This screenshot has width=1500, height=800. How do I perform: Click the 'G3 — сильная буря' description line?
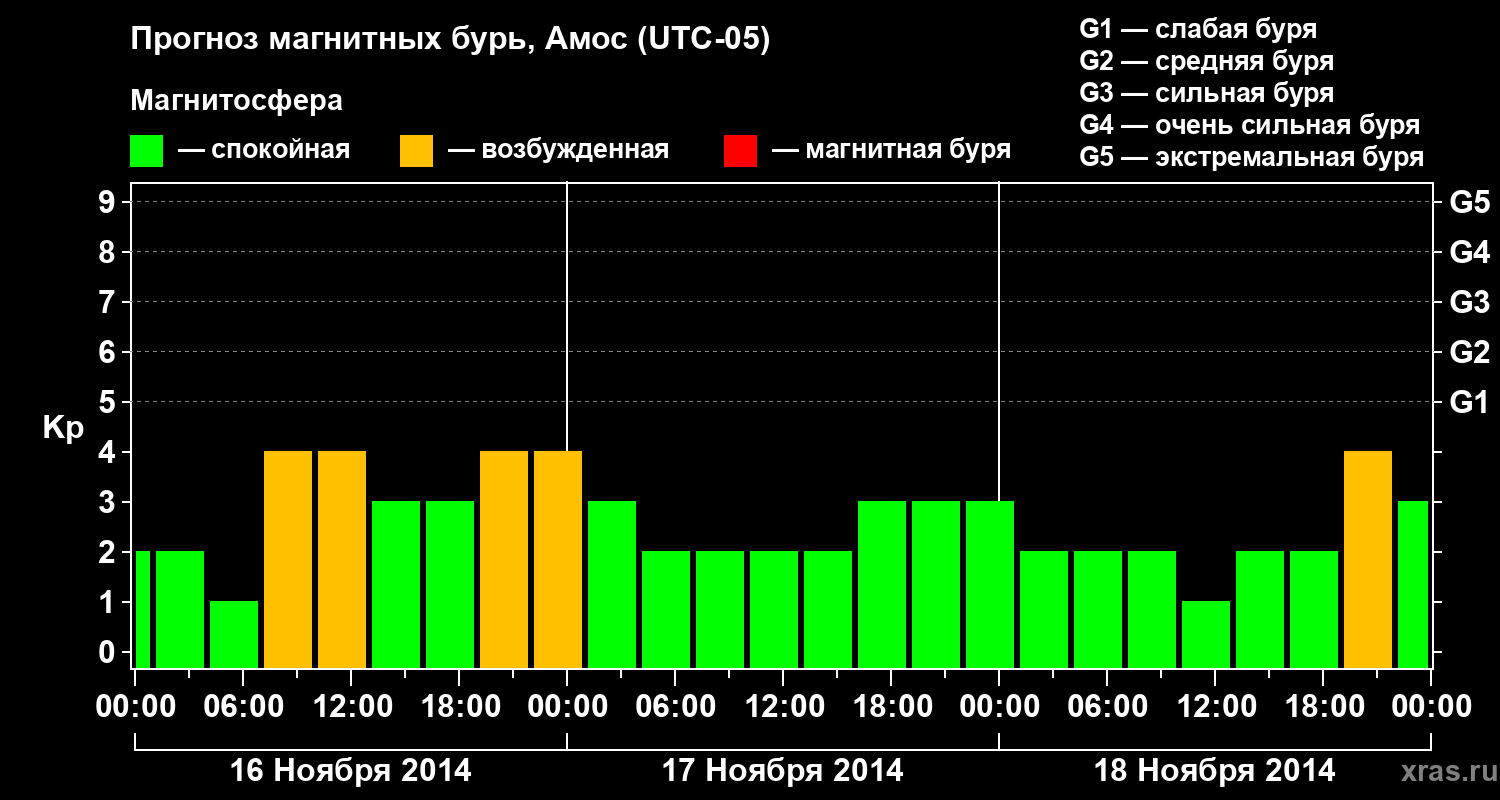pyautogui.click(x=1207, y=93)
